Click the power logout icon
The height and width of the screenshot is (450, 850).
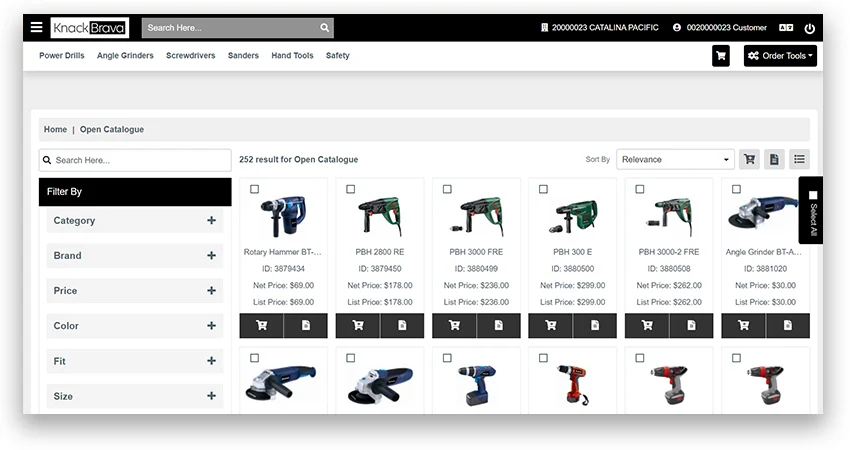(809, 28)
